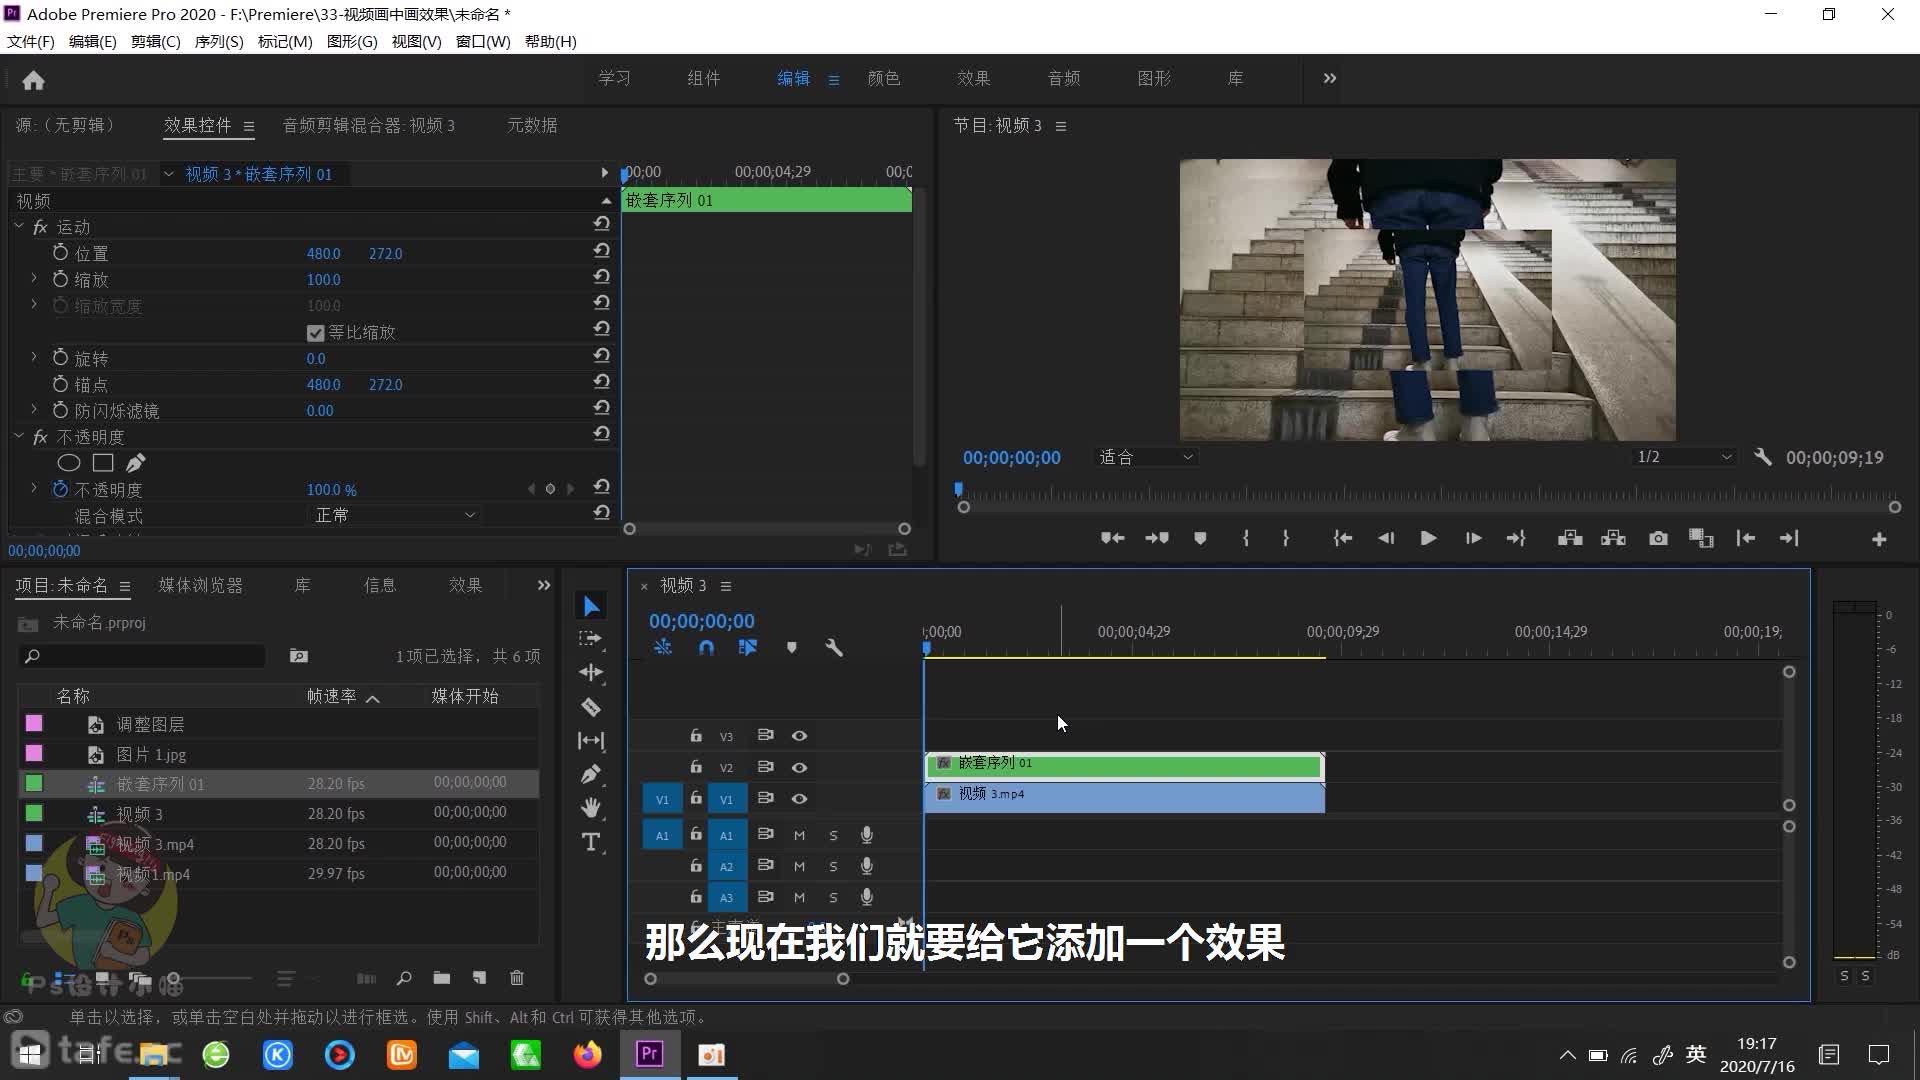Open 元数据 panel tab
Viewport: 1920px width, 1080px height.
click(x=532, y=125)
